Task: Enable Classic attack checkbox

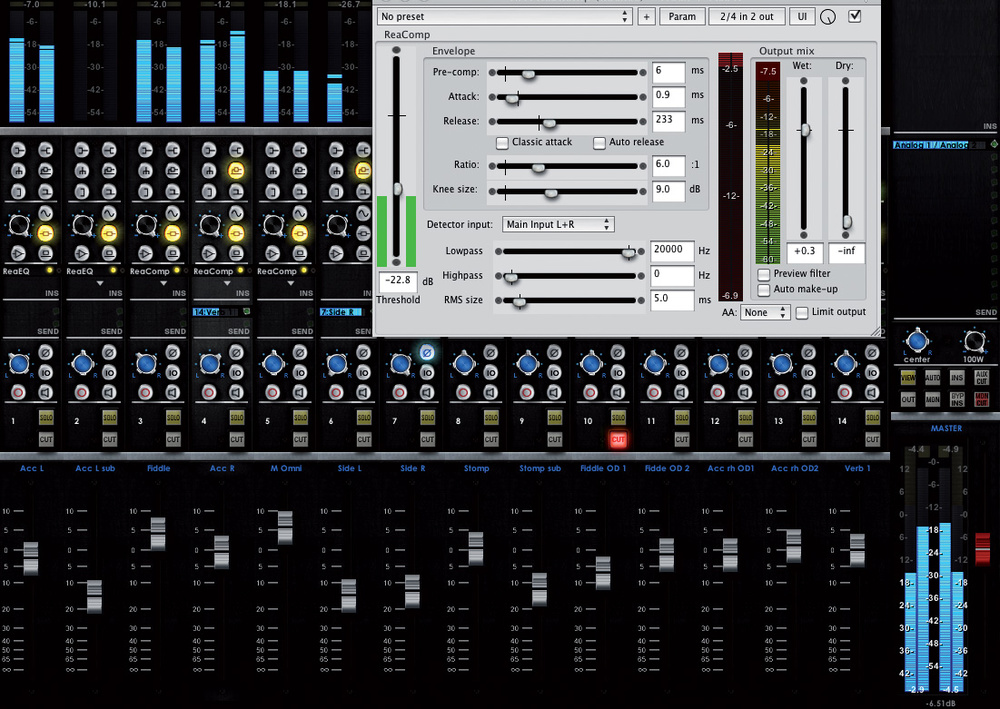Action: click(x=503, y=143)
